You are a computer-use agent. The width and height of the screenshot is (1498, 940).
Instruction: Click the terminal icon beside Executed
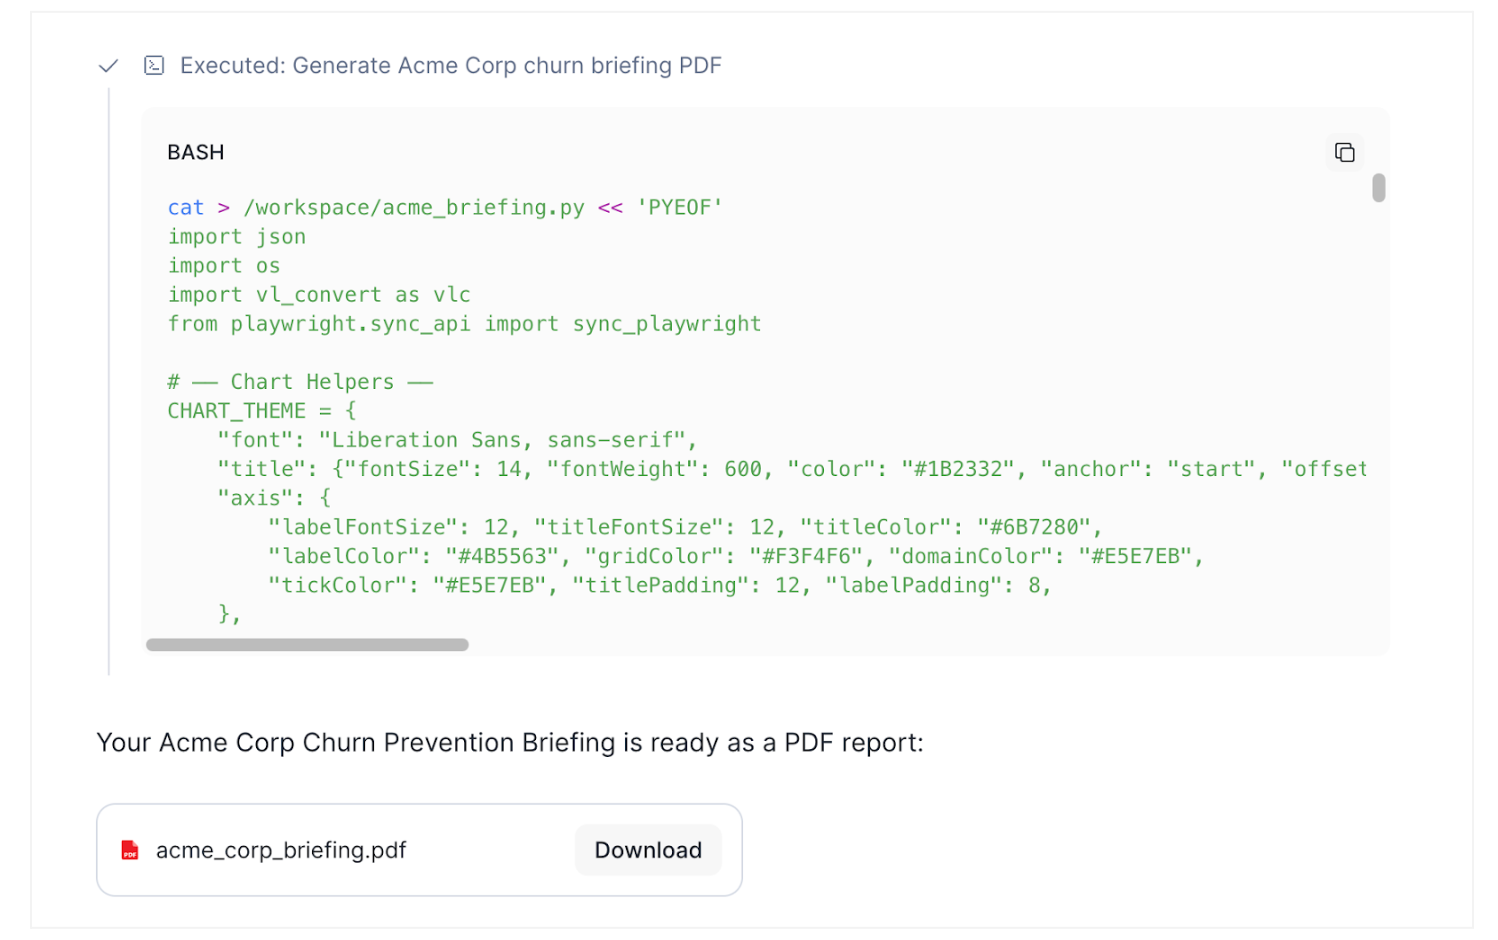154,66
